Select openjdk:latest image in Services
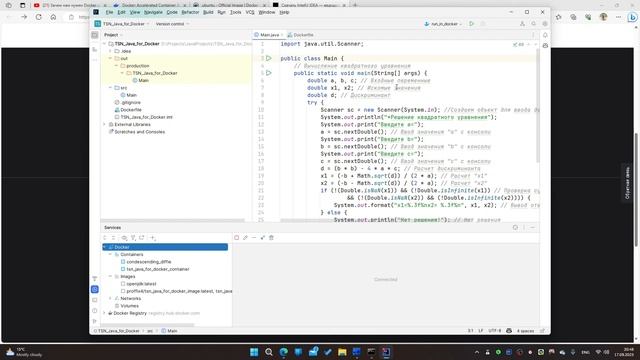640x360 pixels. pos(138,284)
